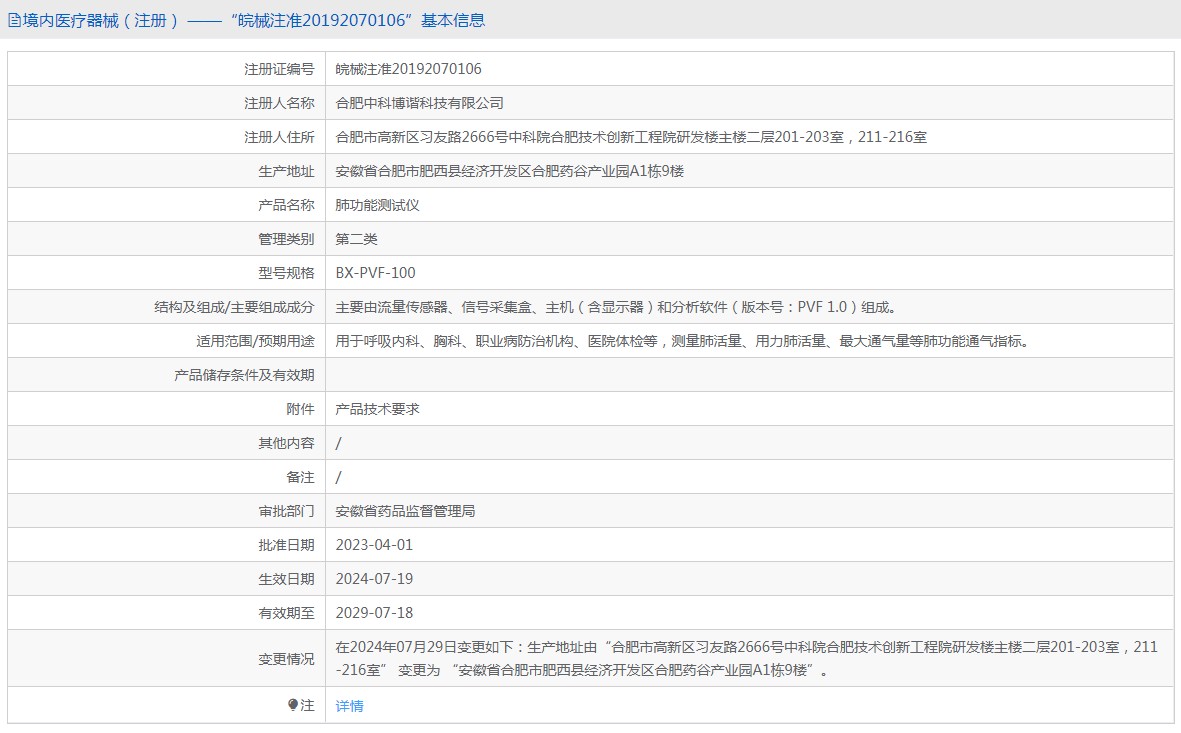Click the label 注册人名称
This screenshot has width=1181, height=733.
coord(279,103)
